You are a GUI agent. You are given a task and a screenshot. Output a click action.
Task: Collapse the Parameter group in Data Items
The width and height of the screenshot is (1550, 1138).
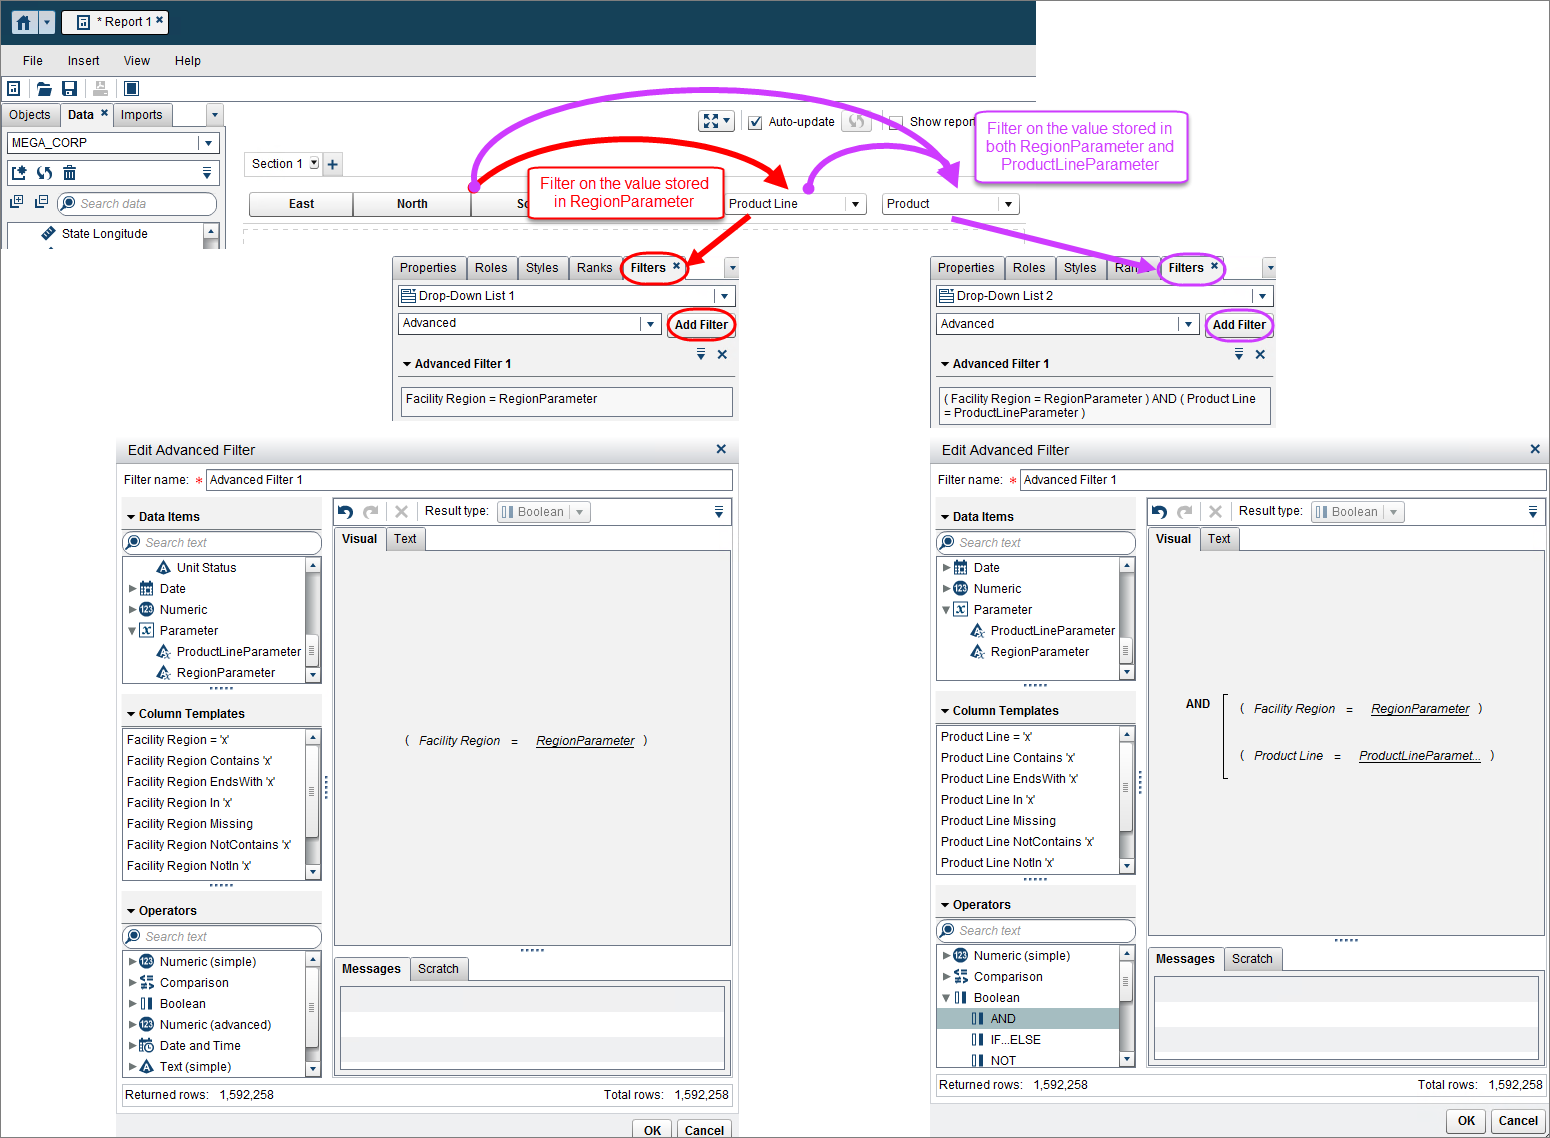(132, 630)
